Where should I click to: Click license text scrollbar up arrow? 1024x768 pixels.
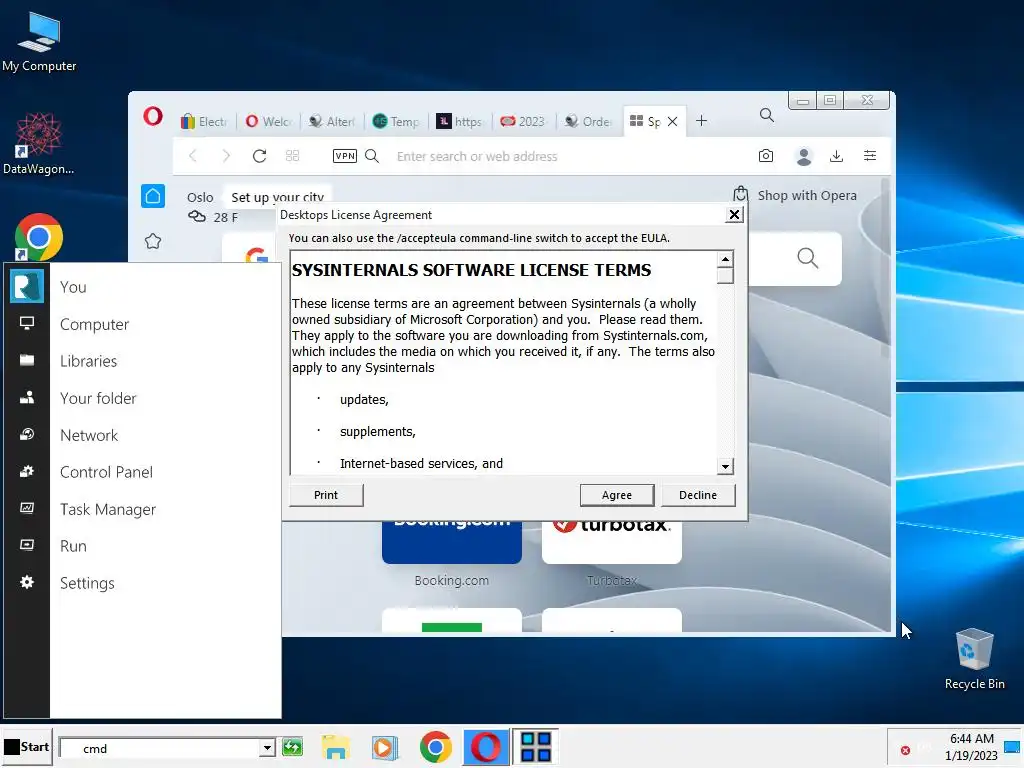[x=725, y=259]
